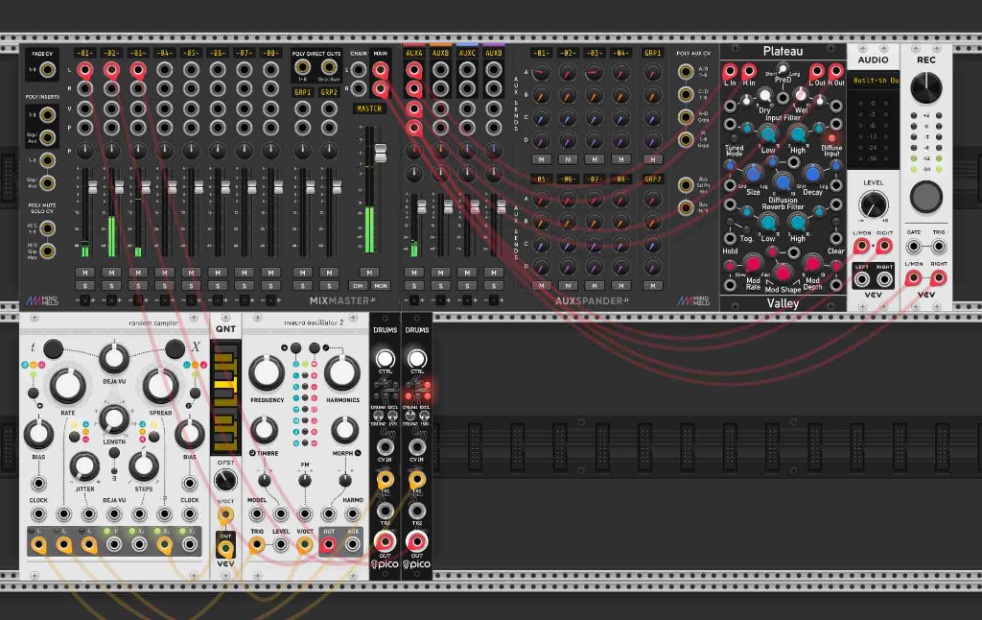This screenshot has height=620, width=982.
Task: Click the Plateau Size knob
Action: [x=752, y=175]
